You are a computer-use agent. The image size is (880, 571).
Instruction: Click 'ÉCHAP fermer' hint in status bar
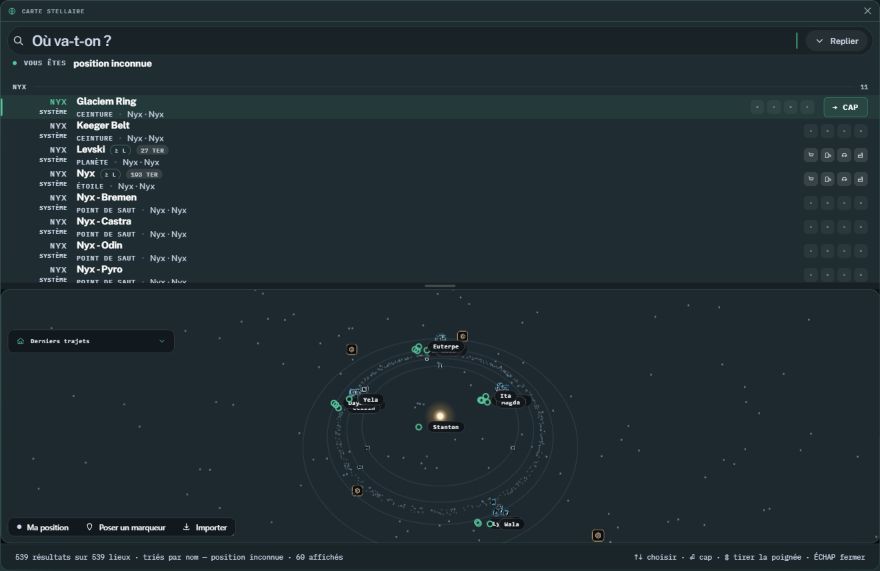839,557
